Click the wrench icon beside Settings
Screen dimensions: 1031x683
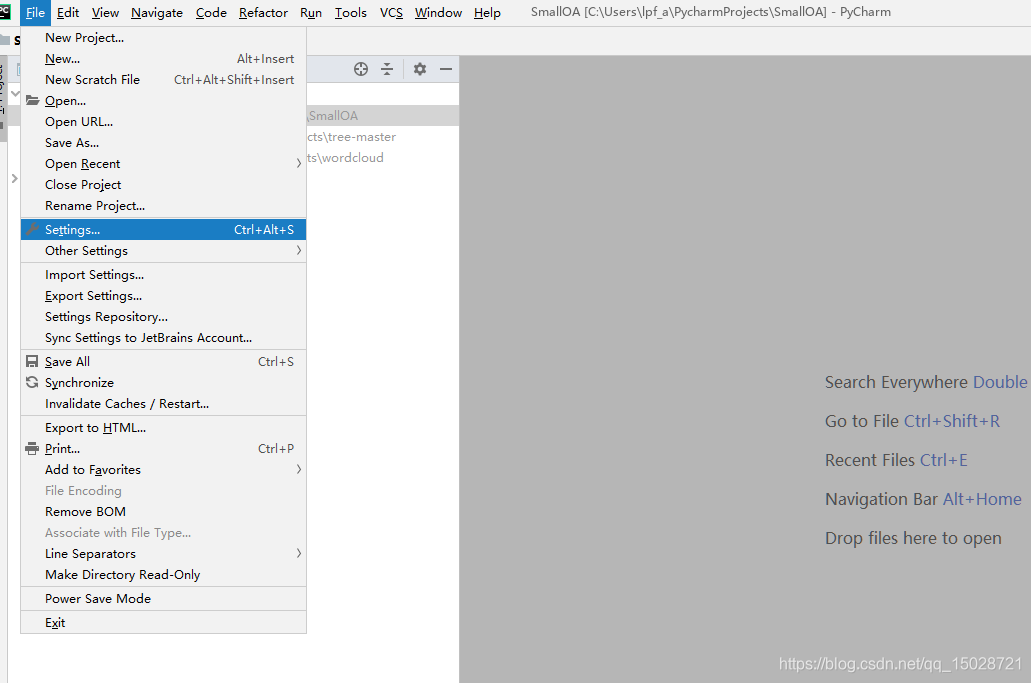[32, 229]
